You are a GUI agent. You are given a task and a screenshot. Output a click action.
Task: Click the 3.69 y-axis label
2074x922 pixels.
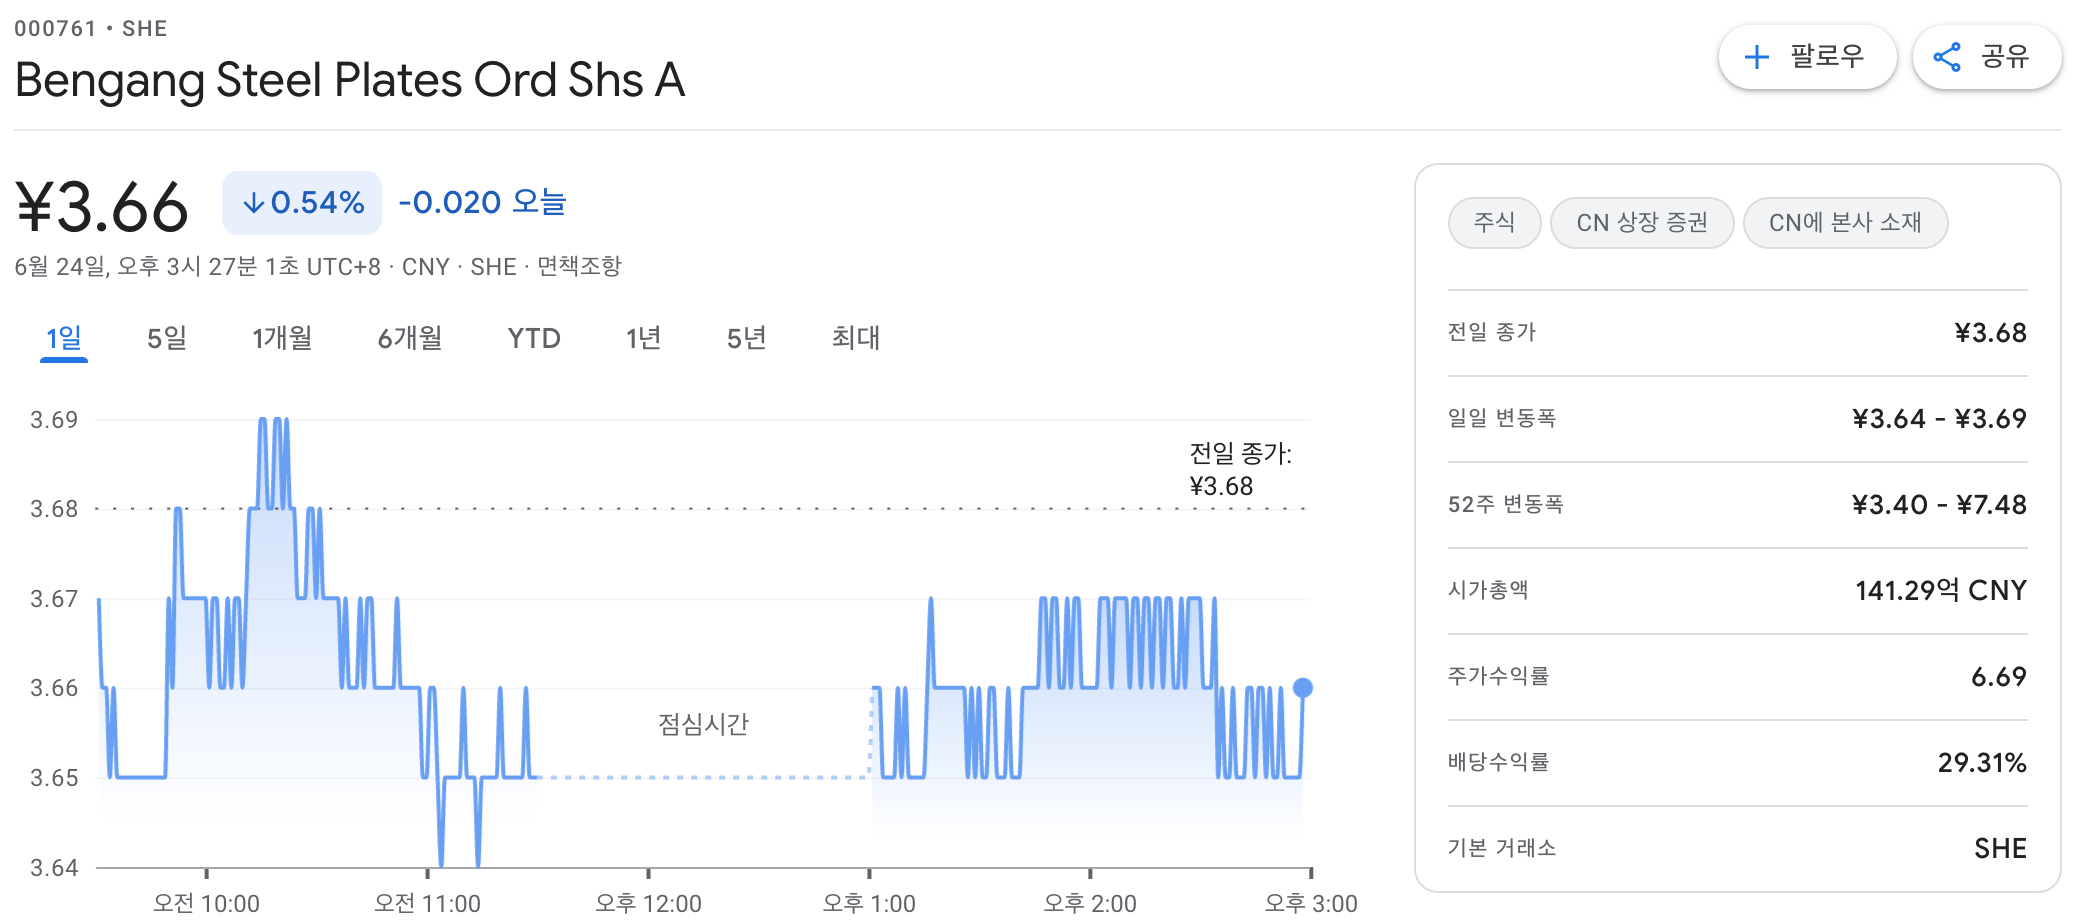[54, 419]
